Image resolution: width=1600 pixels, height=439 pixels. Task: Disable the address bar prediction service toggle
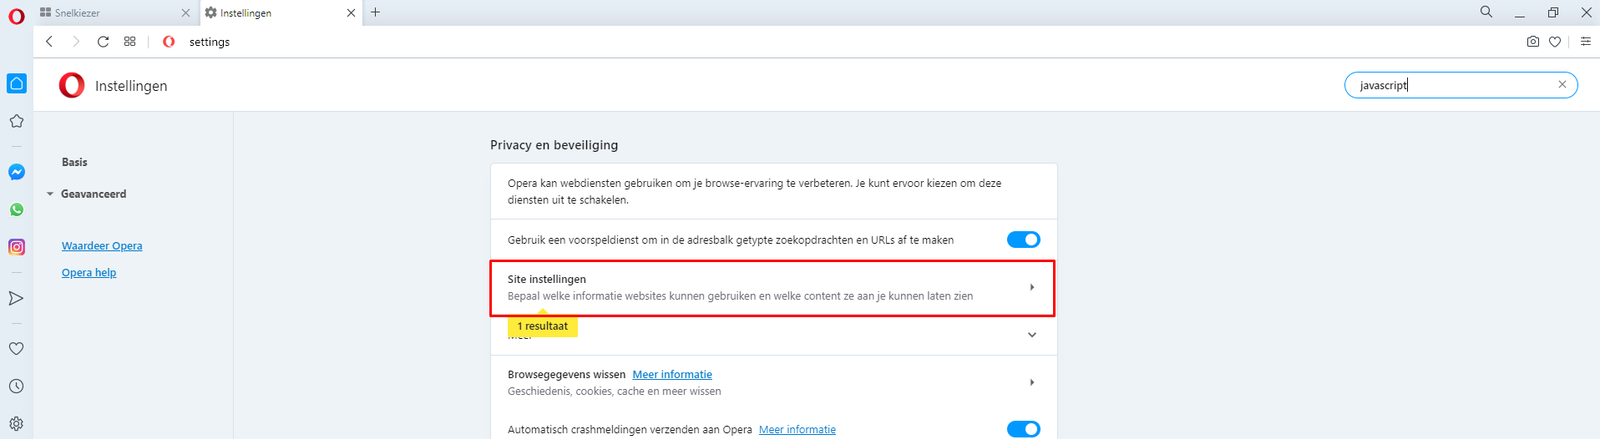pyautogui.click(x=1023, y=240)
